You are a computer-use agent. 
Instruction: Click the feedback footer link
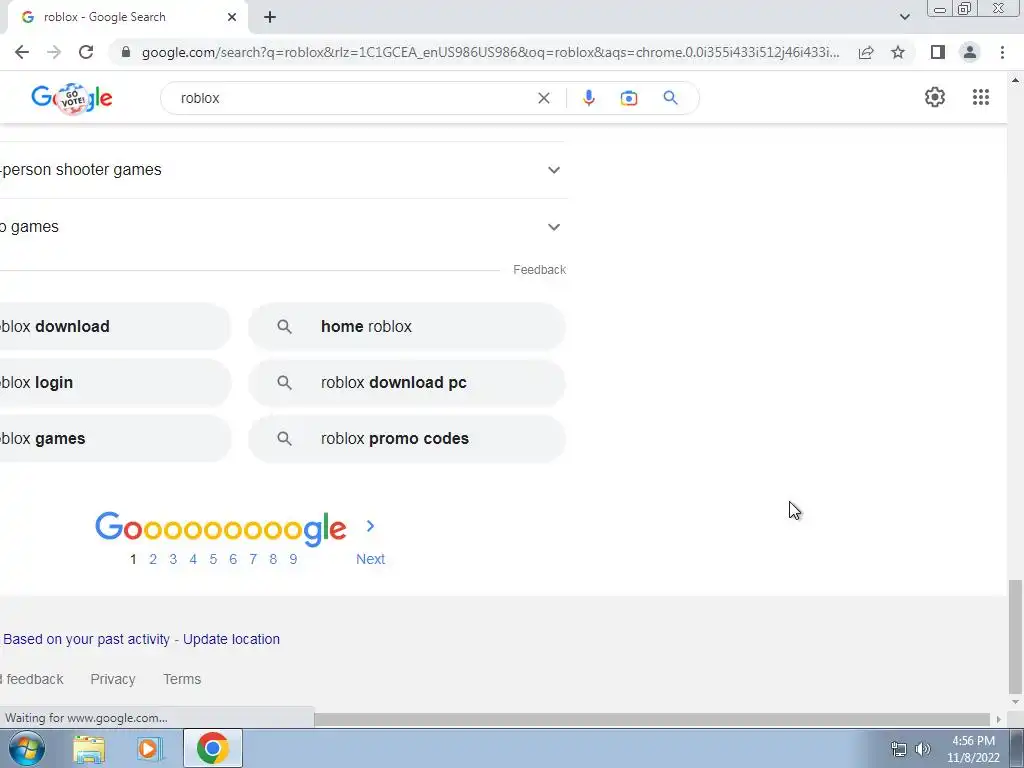coord(33,679)
